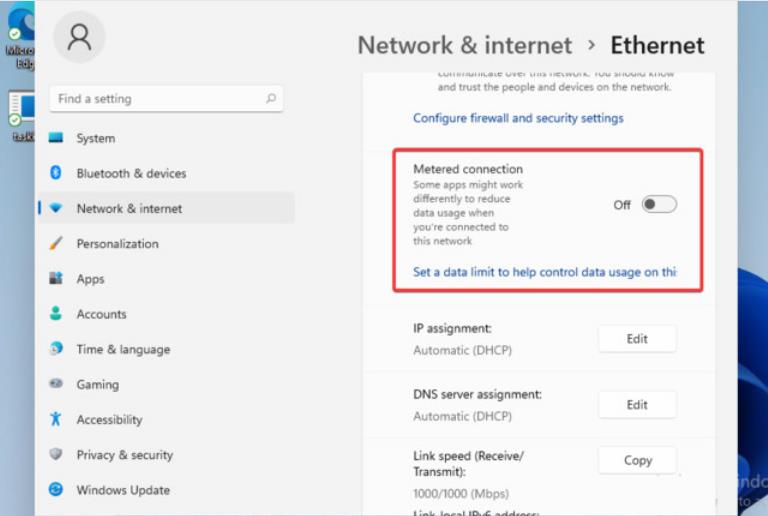The image size is (768, 516).
Task: Toggle the Metered connection switch
Action: click(659, 204)
